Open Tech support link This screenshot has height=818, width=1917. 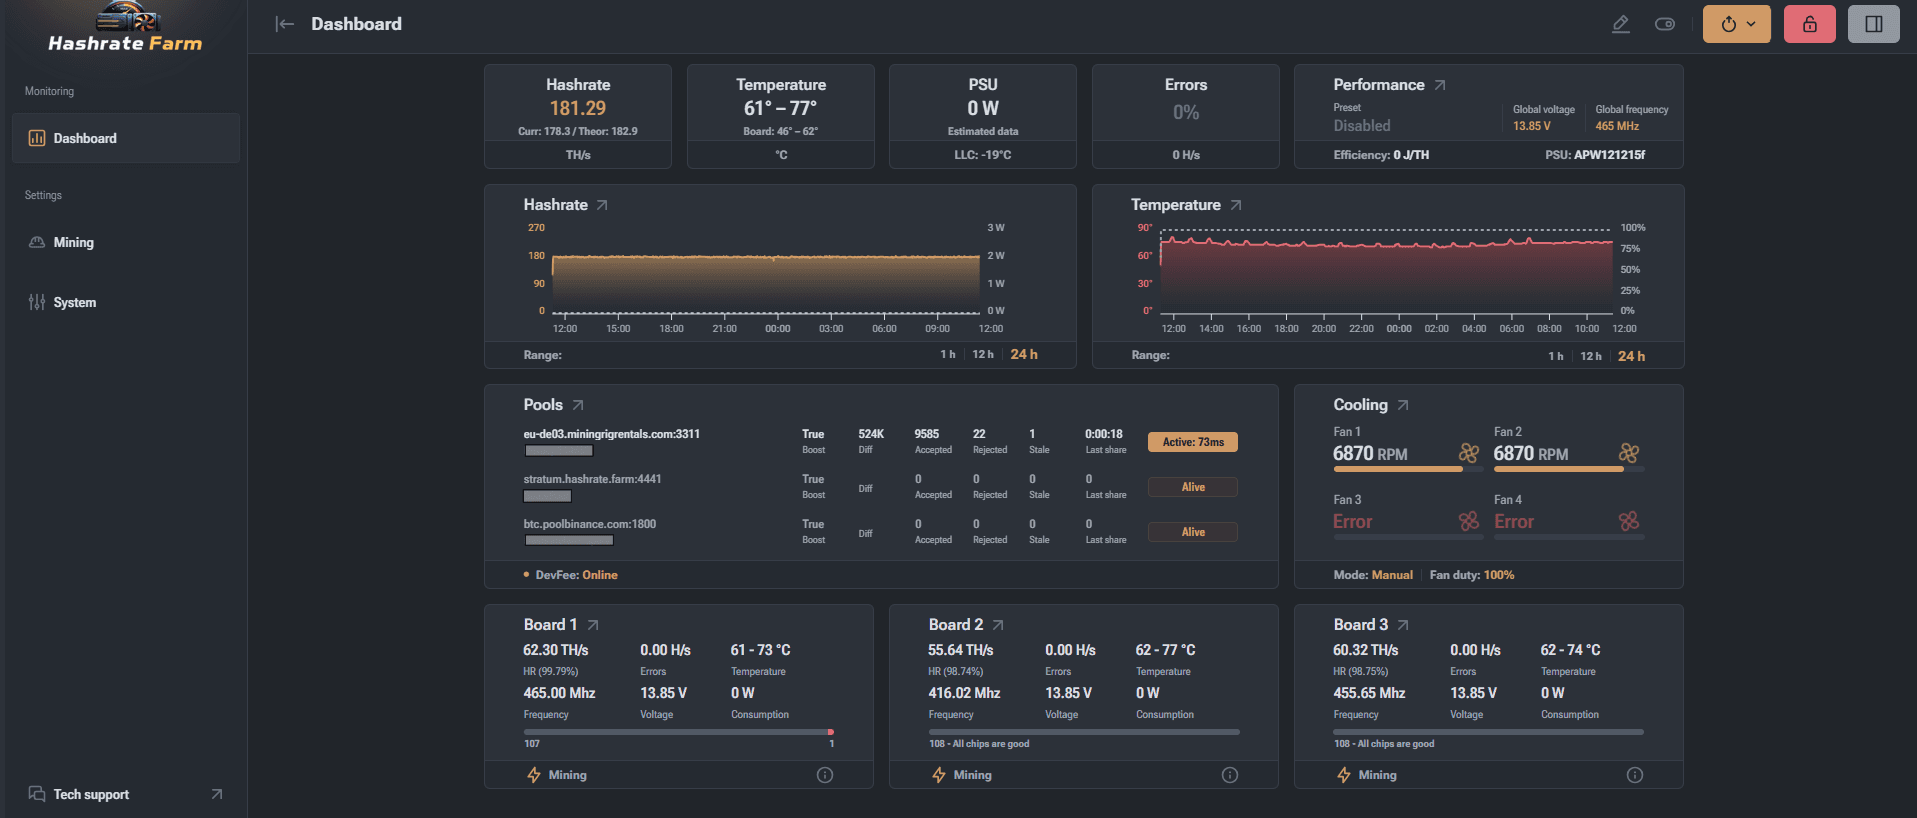coord(91,794)
